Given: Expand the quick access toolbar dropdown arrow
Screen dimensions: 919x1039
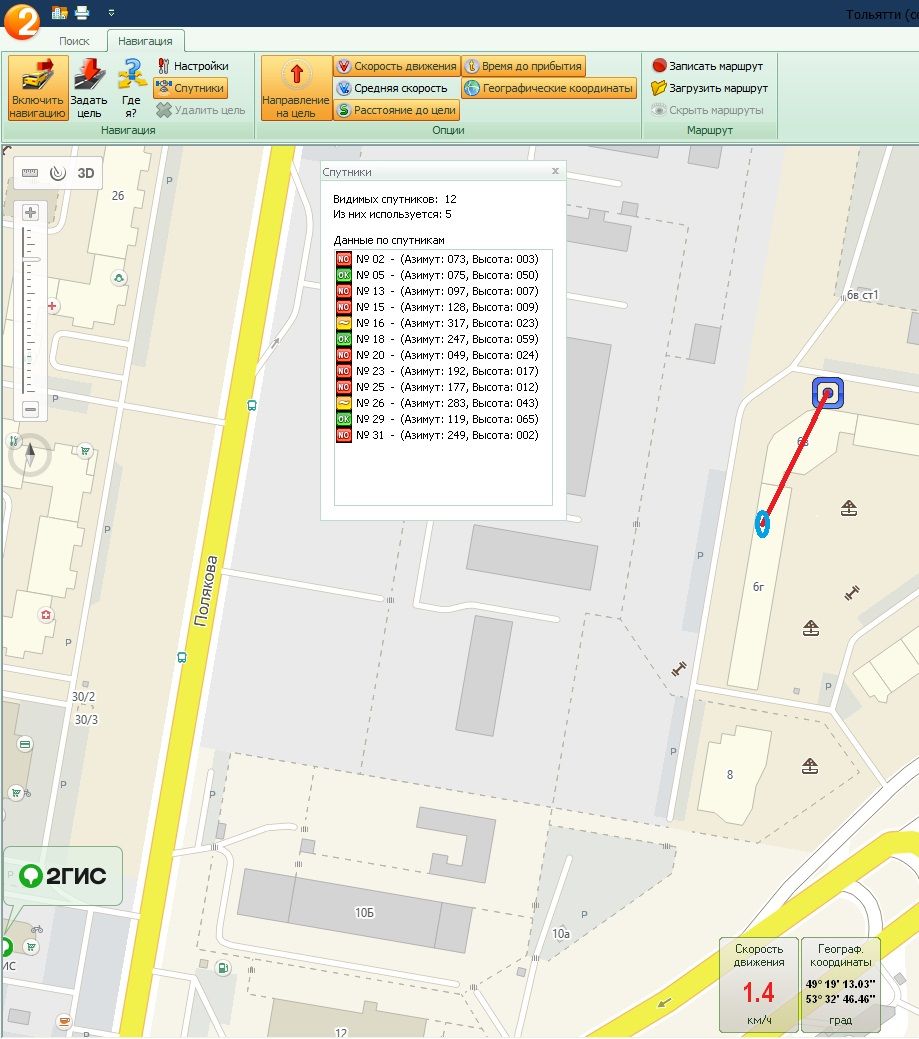Looking at the screenshot, I should 110,12.
